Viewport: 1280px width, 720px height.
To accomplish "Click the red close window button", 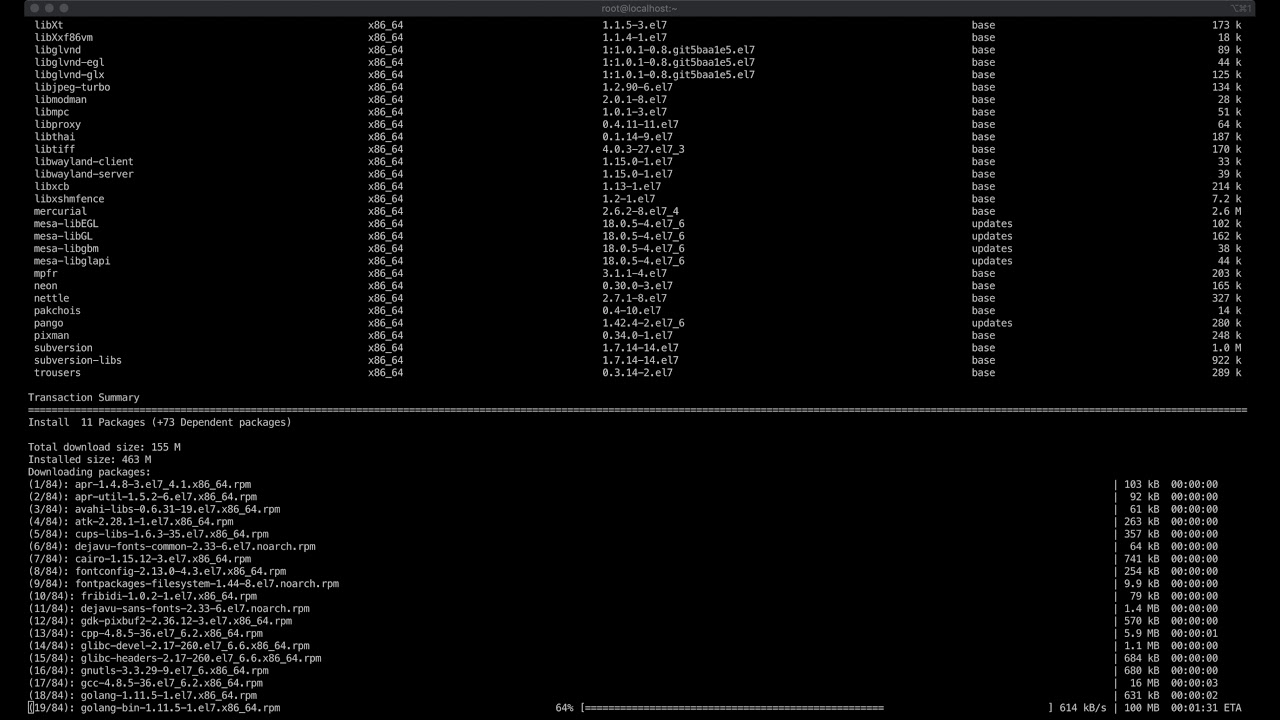I will click(35, 8).
